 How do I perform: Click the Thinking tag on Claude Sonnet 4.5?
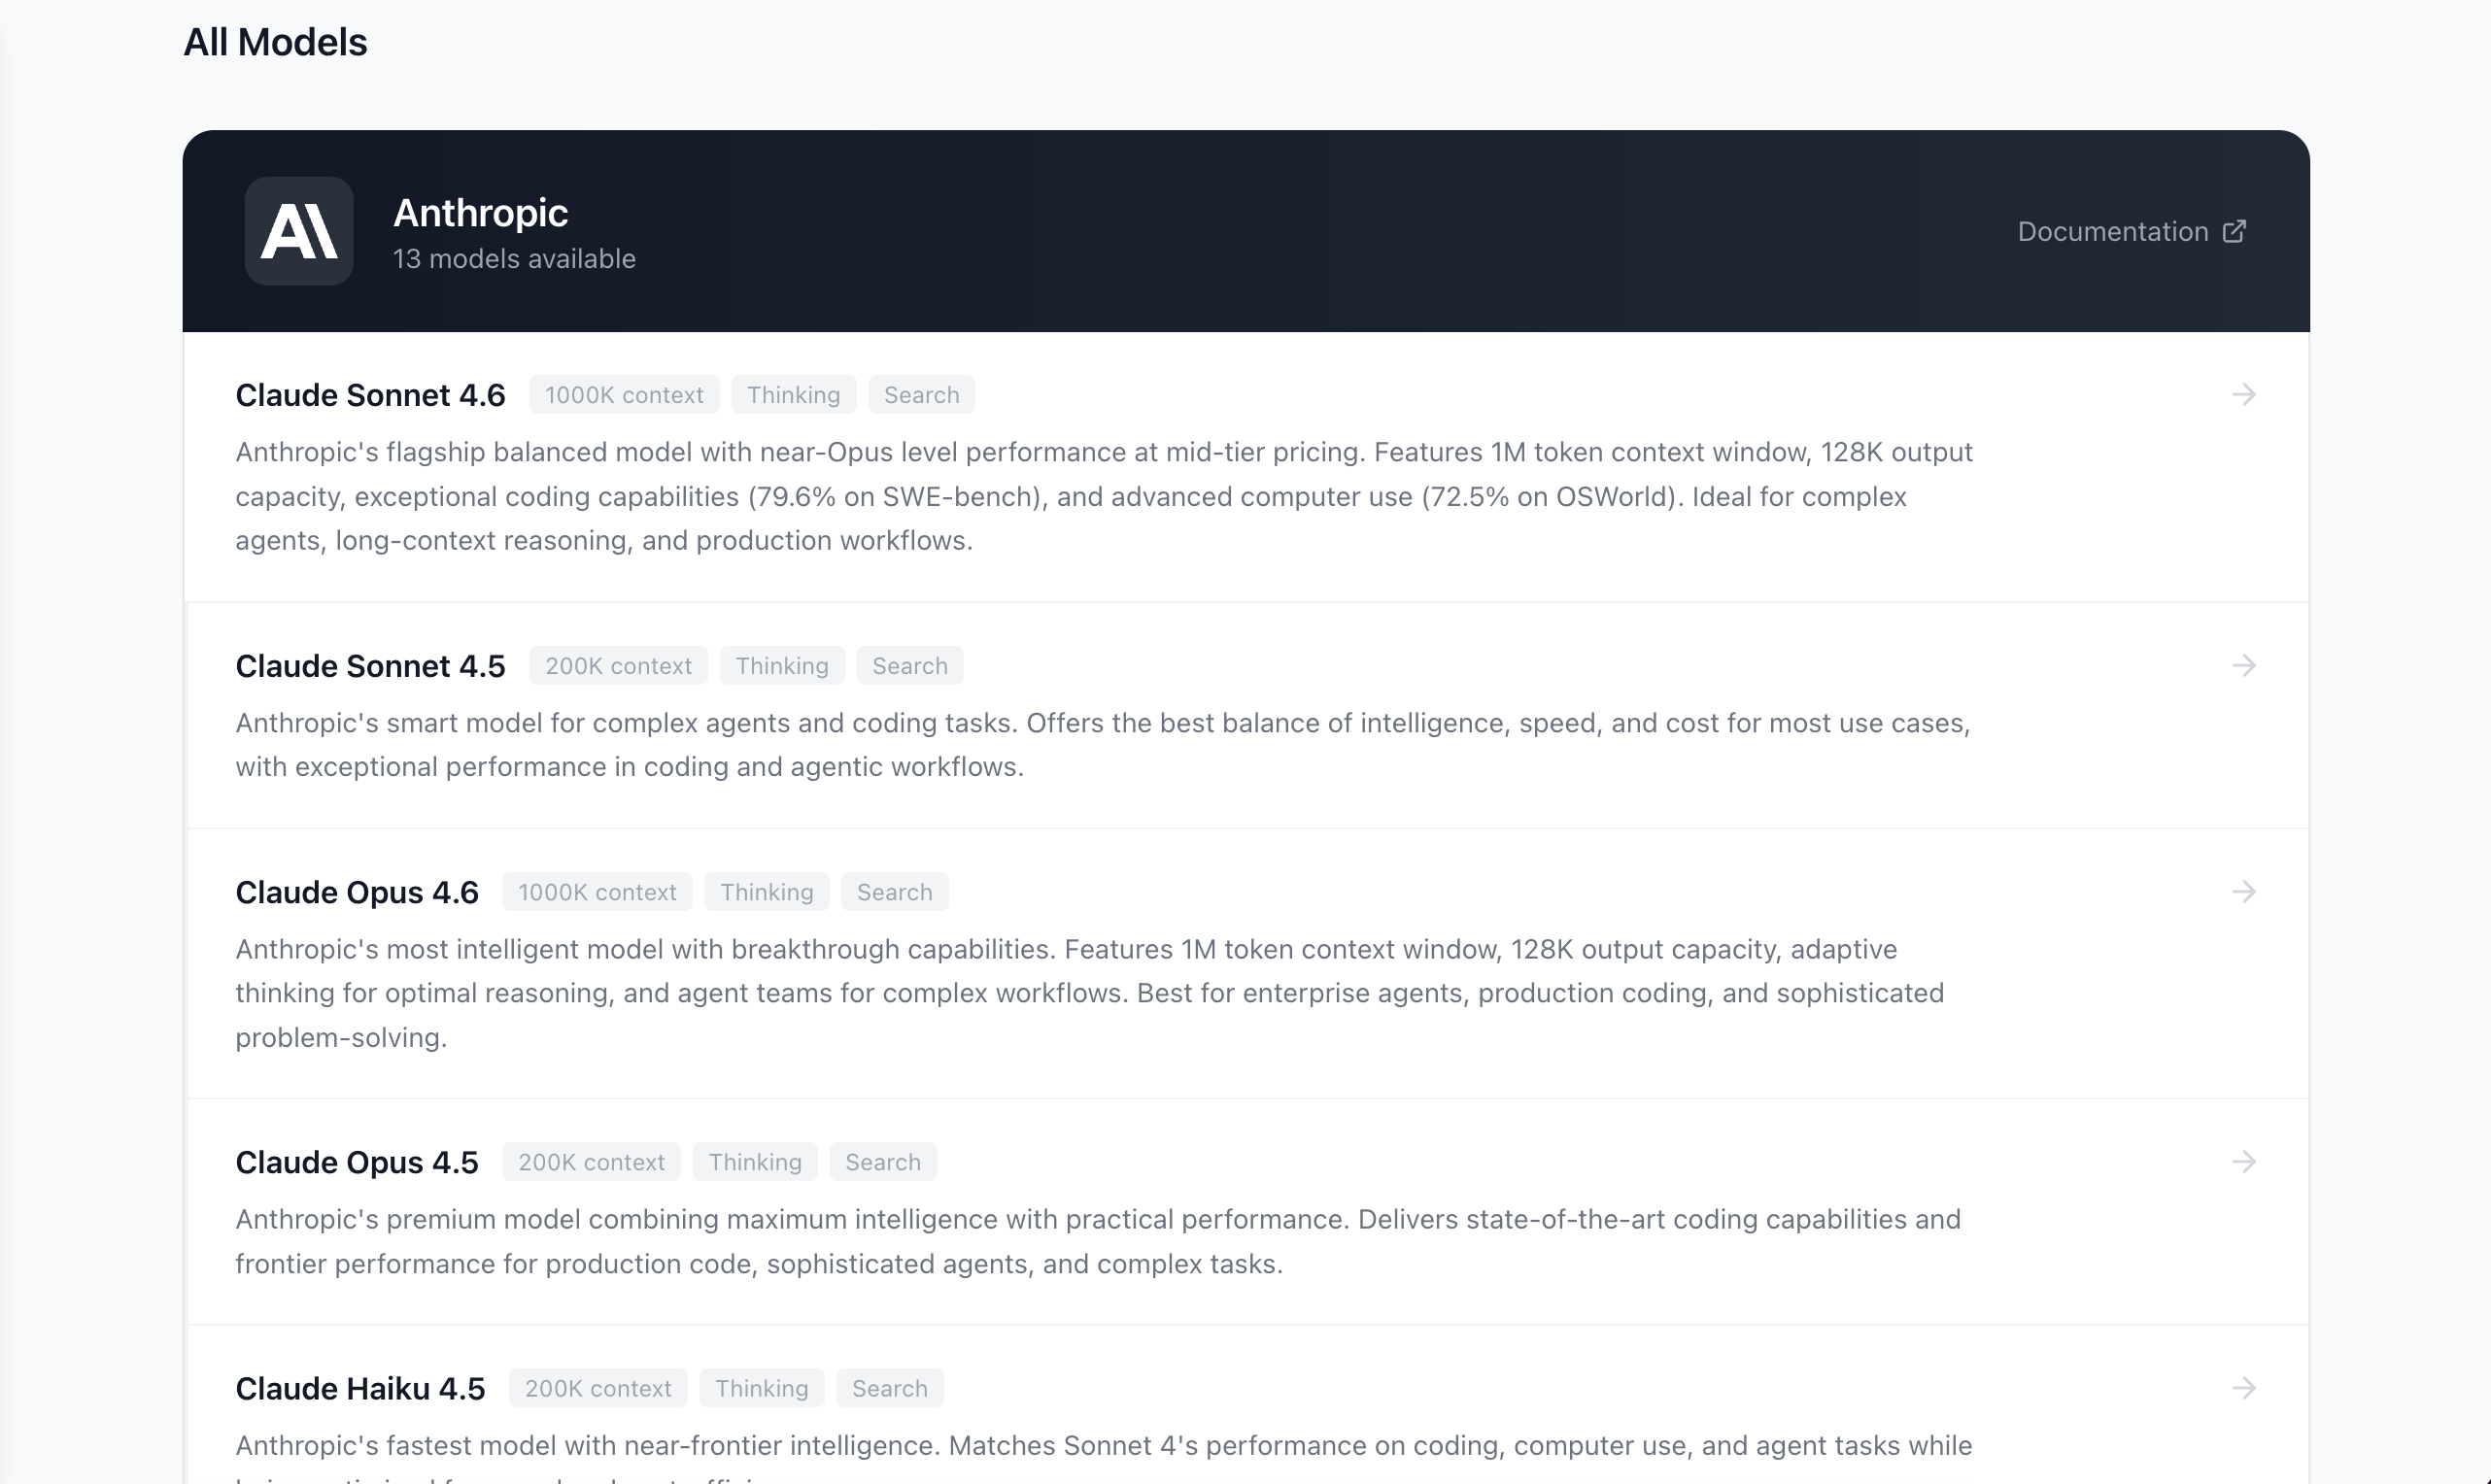click(782, 666)
